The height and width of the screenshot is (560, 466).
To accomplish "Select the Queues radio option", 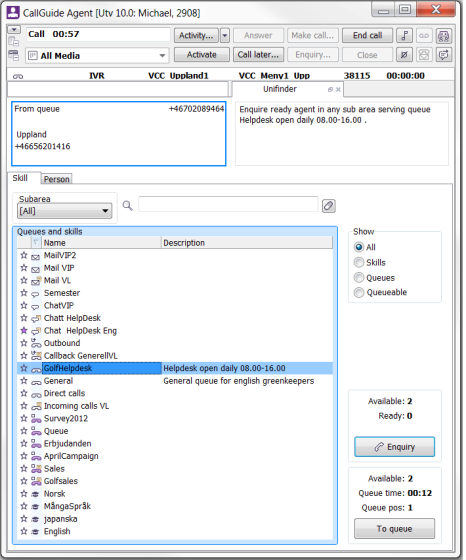I will [x=359, y=278].
